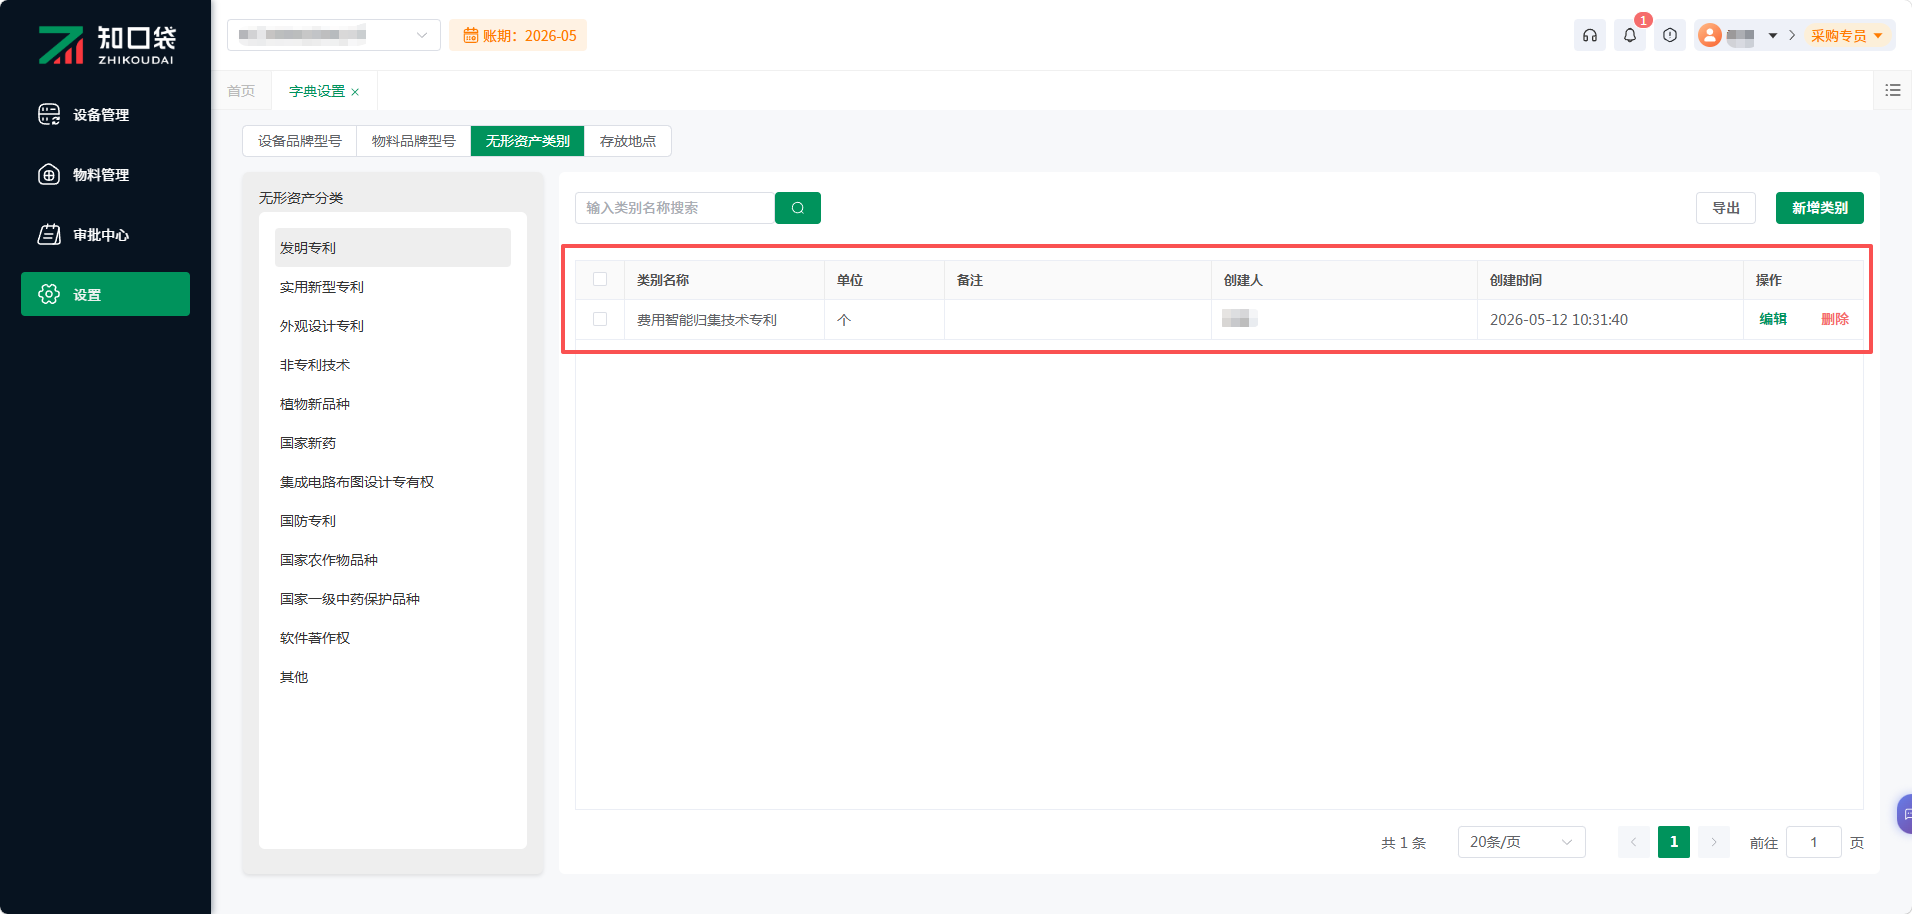
Task: Click the 审批中心 clipboard icon
Action: [x=49, y=234]
